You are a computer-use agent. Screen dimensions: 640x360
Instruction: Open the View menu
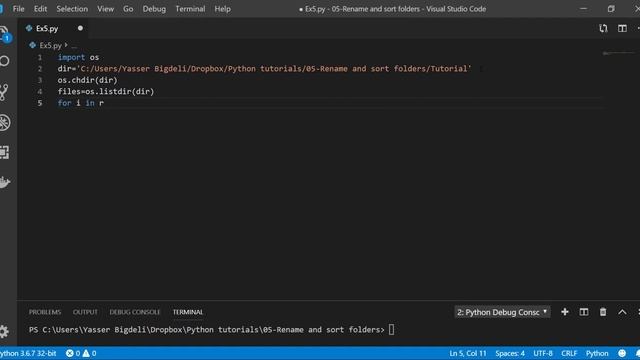click(x=105, y=9)
